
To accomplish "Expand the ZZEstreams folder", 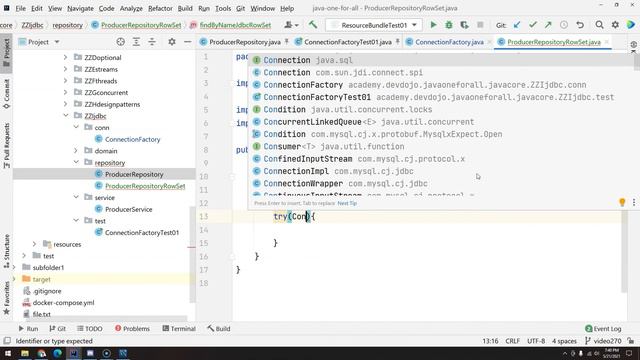I will point(65,69).
